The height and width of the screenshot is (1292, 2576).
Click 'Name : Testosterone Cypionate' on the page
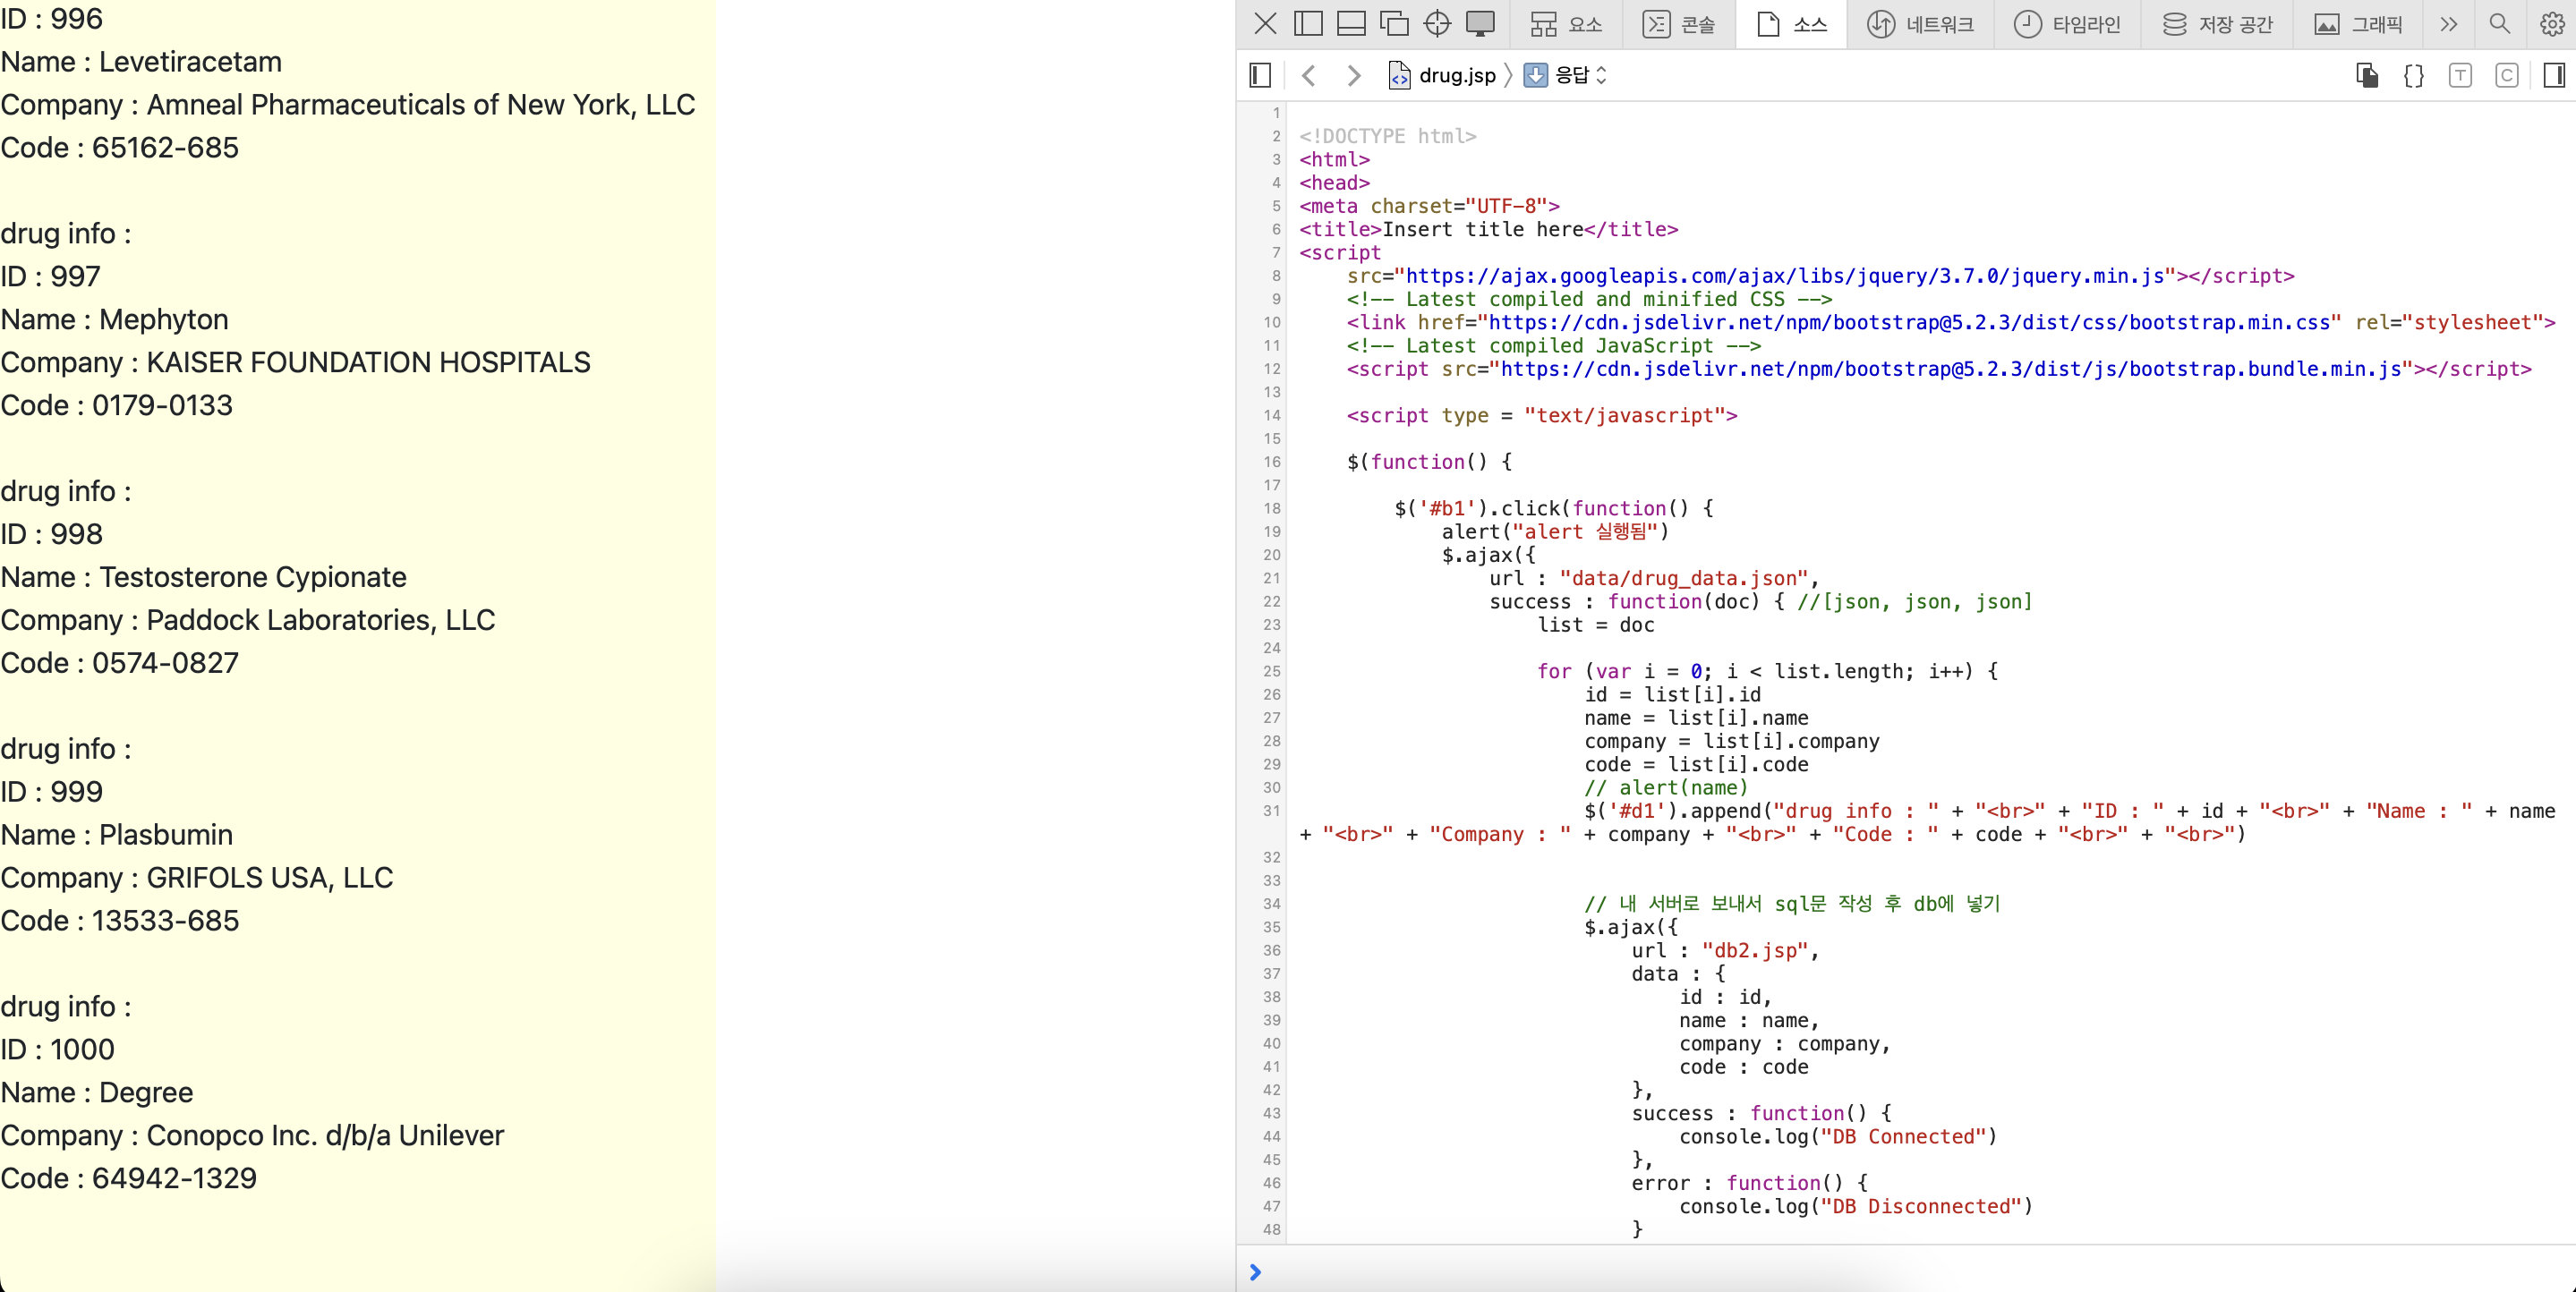point(203,577)
